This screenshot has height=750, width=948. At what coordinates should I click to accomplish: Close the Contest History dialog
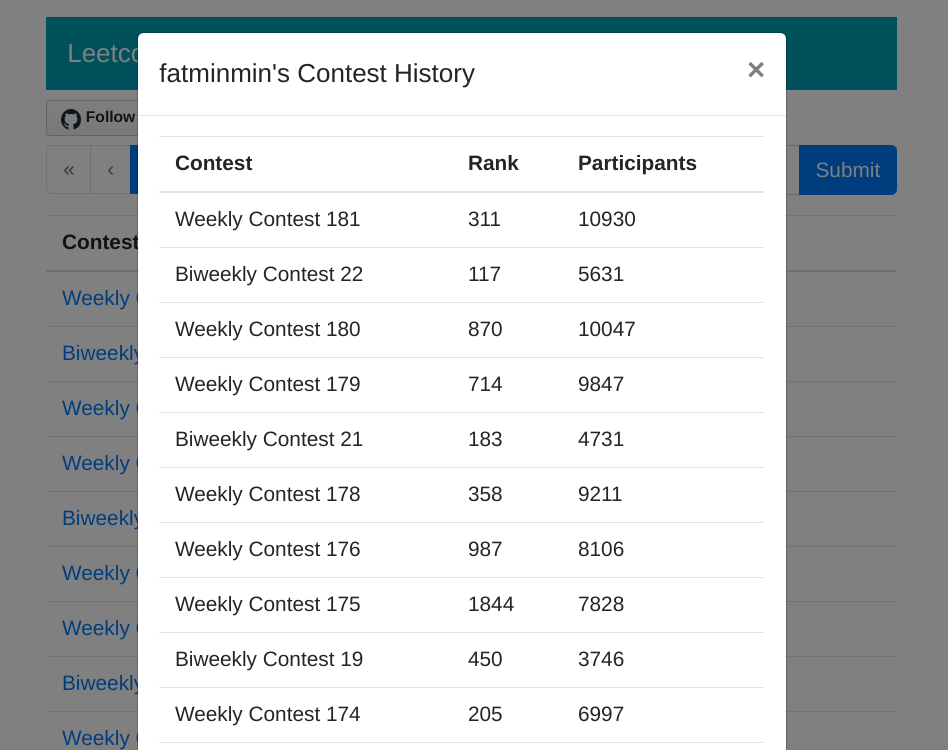(x=755, y=70)
